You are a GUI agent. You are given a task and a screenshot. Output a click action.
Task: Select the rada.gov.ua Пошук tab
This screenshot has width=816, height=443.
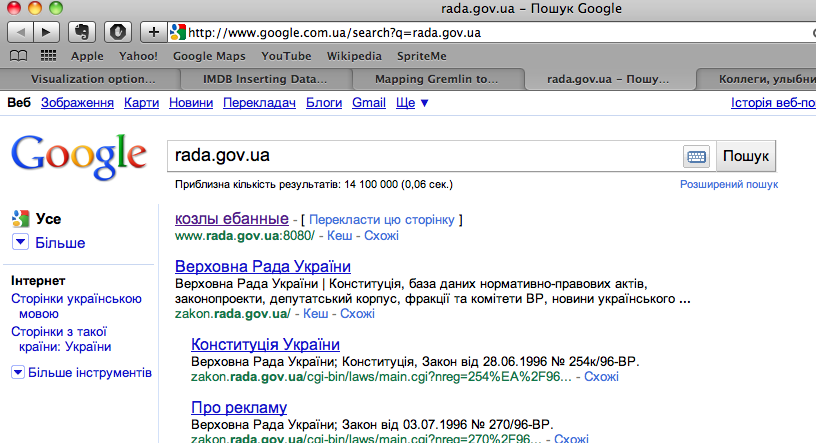(609, 79)
